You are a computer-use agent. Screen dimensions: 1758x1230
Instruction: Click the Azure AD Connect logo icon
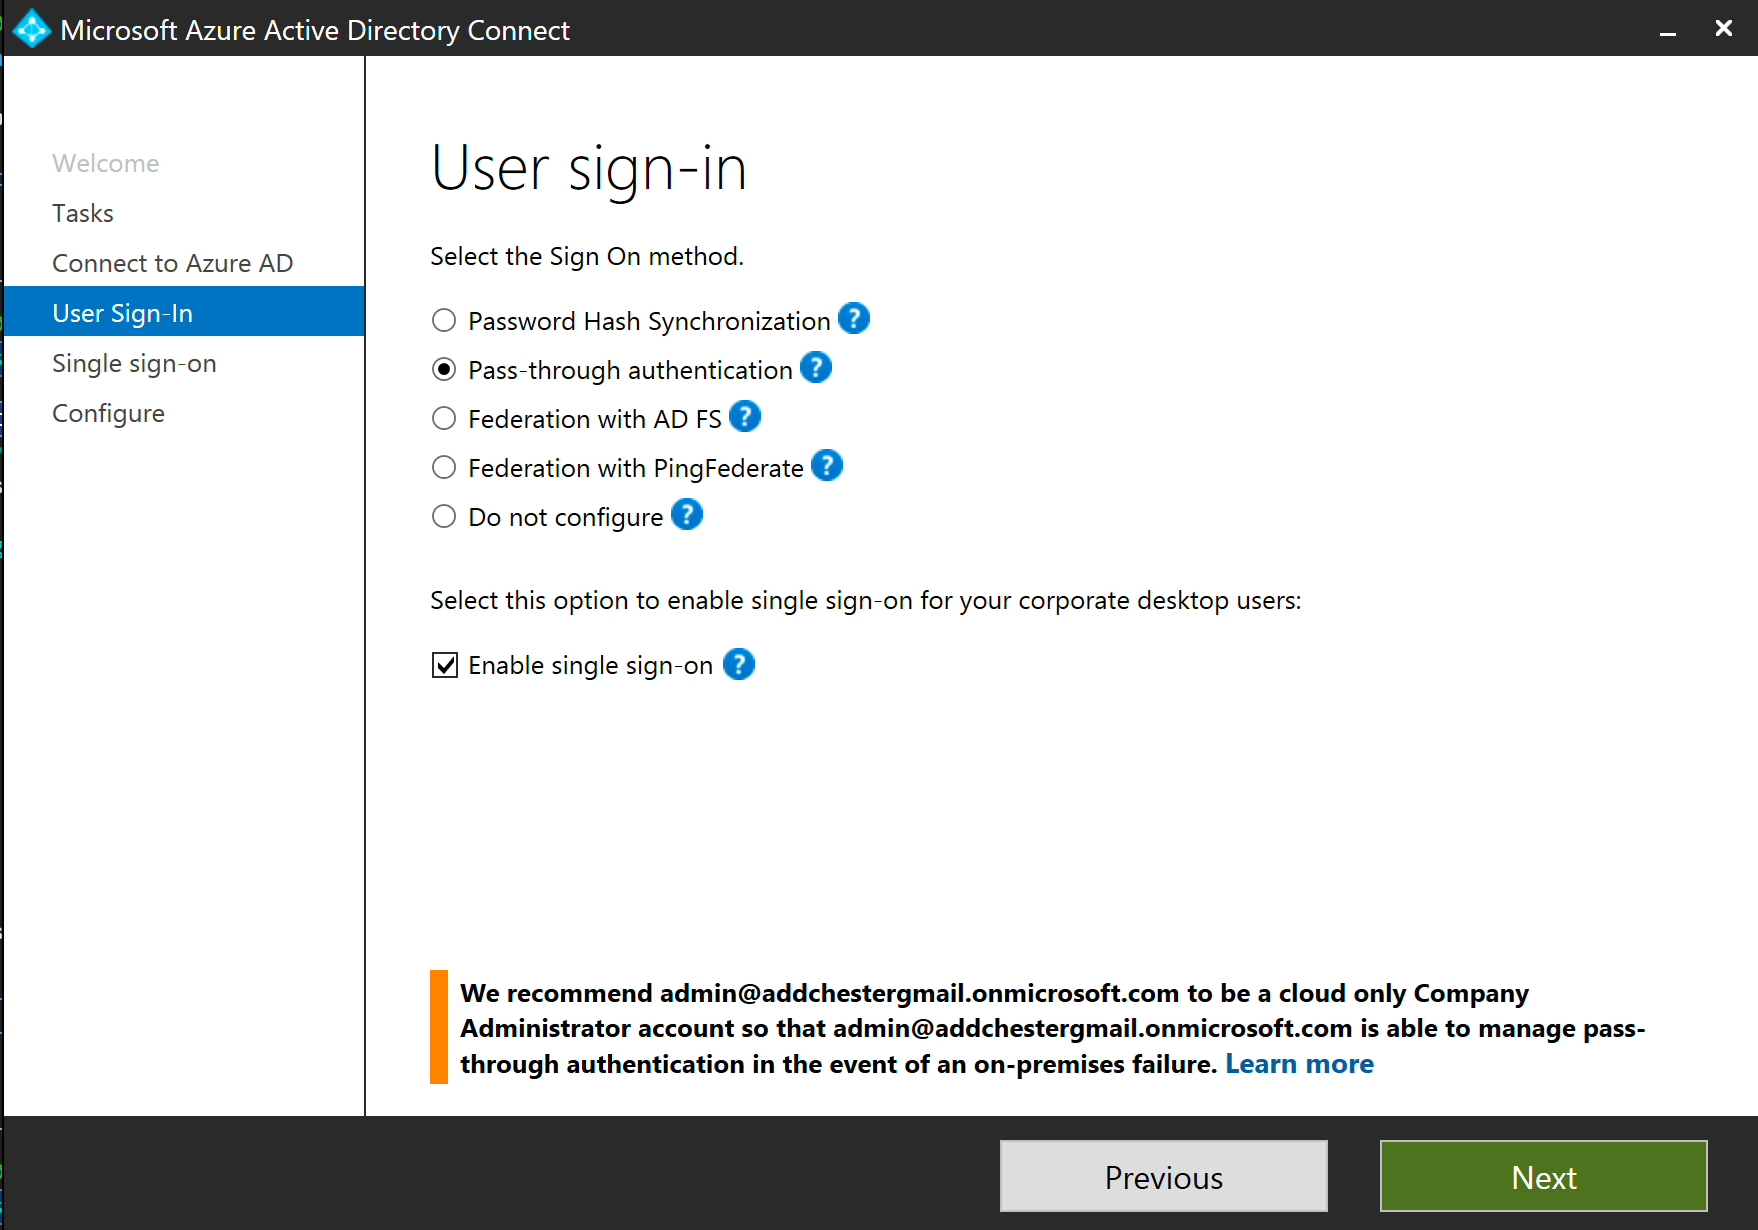click(31, 29)
